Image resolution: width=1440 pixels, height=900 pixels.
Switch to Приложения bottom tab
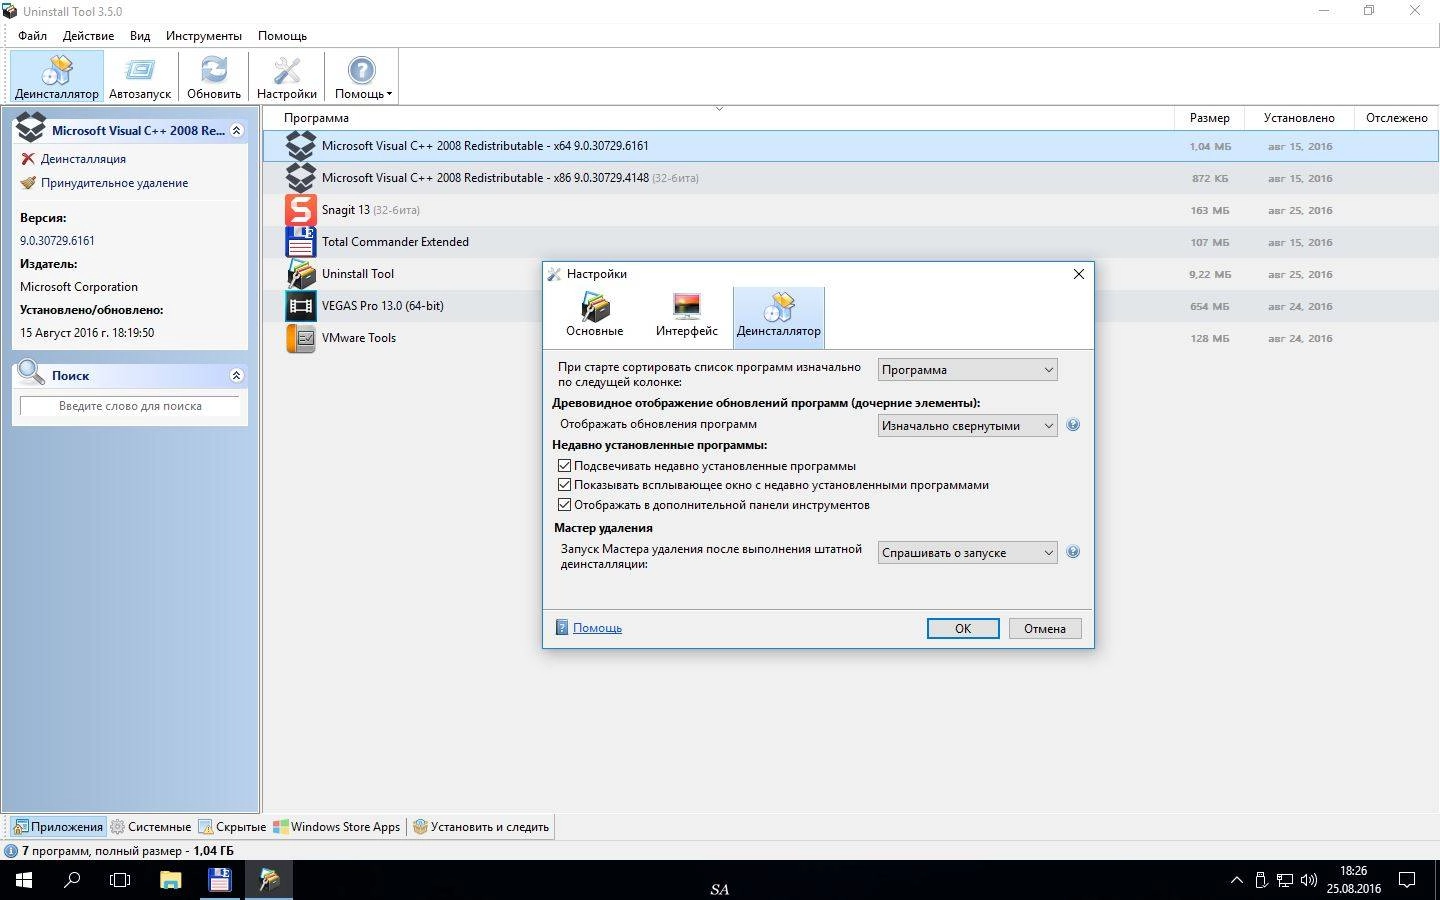[57, 827]
